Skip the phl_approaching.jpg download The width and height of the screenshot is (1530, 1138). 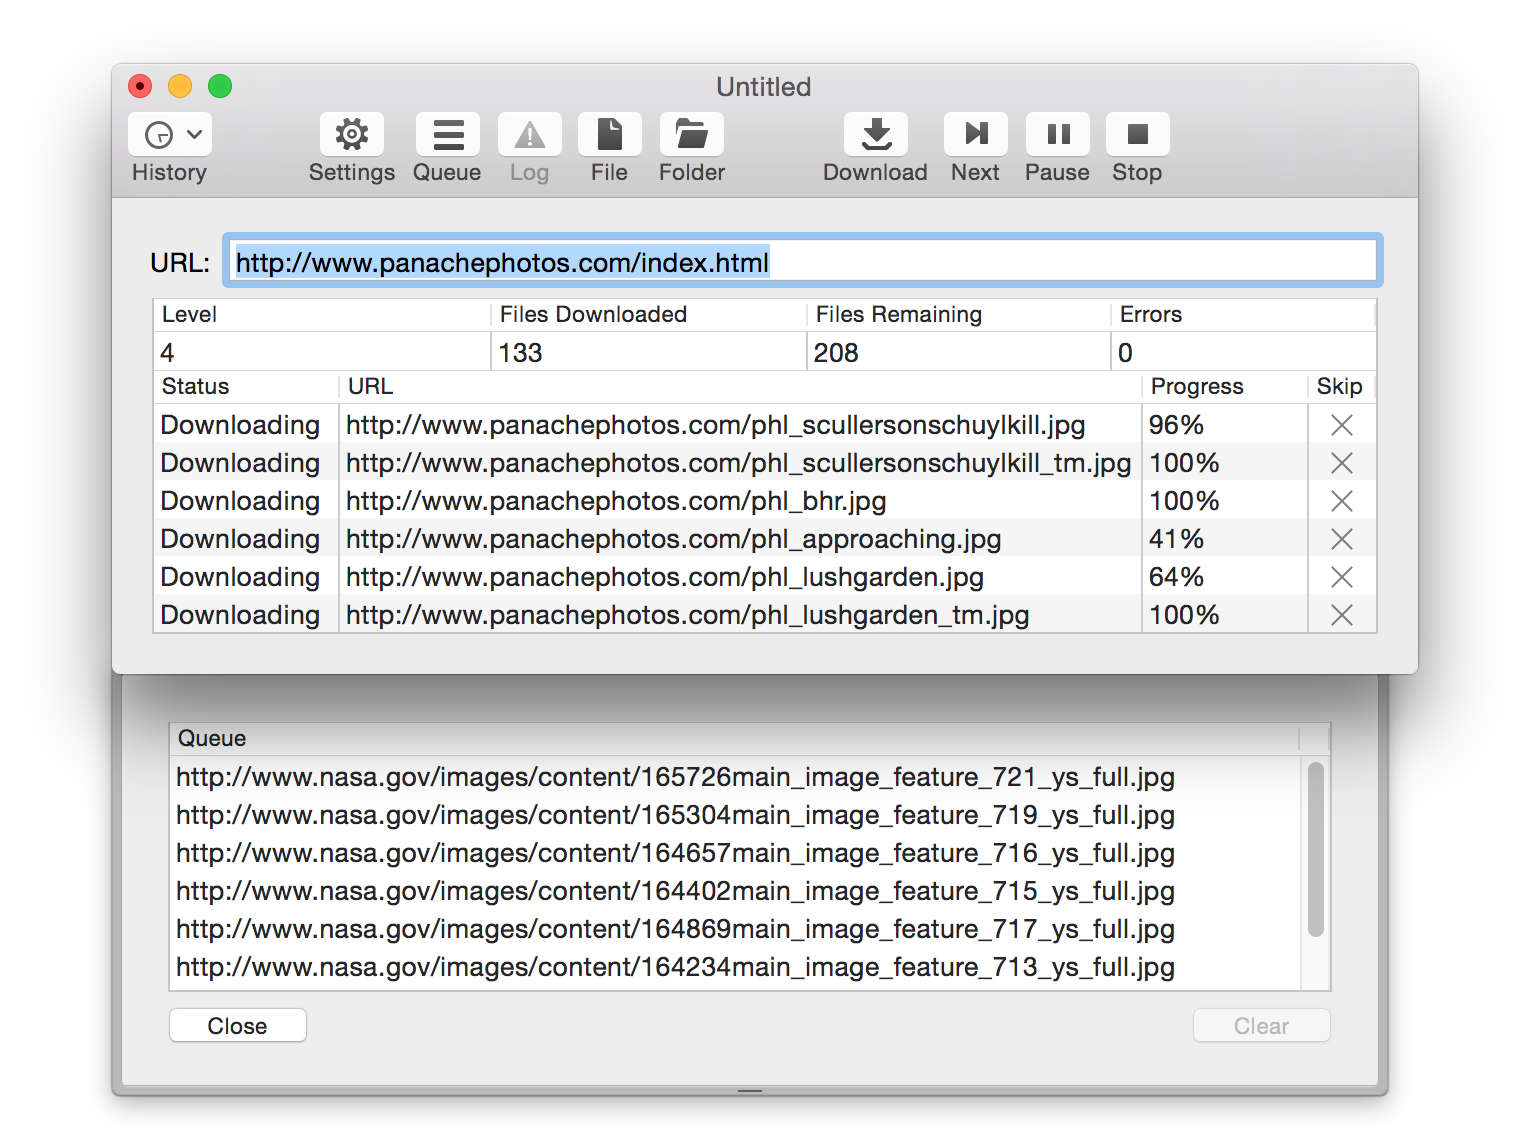[1341, 539]
